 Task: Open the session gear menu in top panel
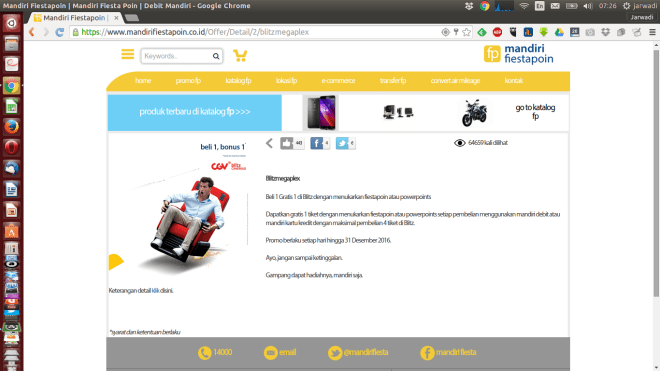tap(626, 6)
